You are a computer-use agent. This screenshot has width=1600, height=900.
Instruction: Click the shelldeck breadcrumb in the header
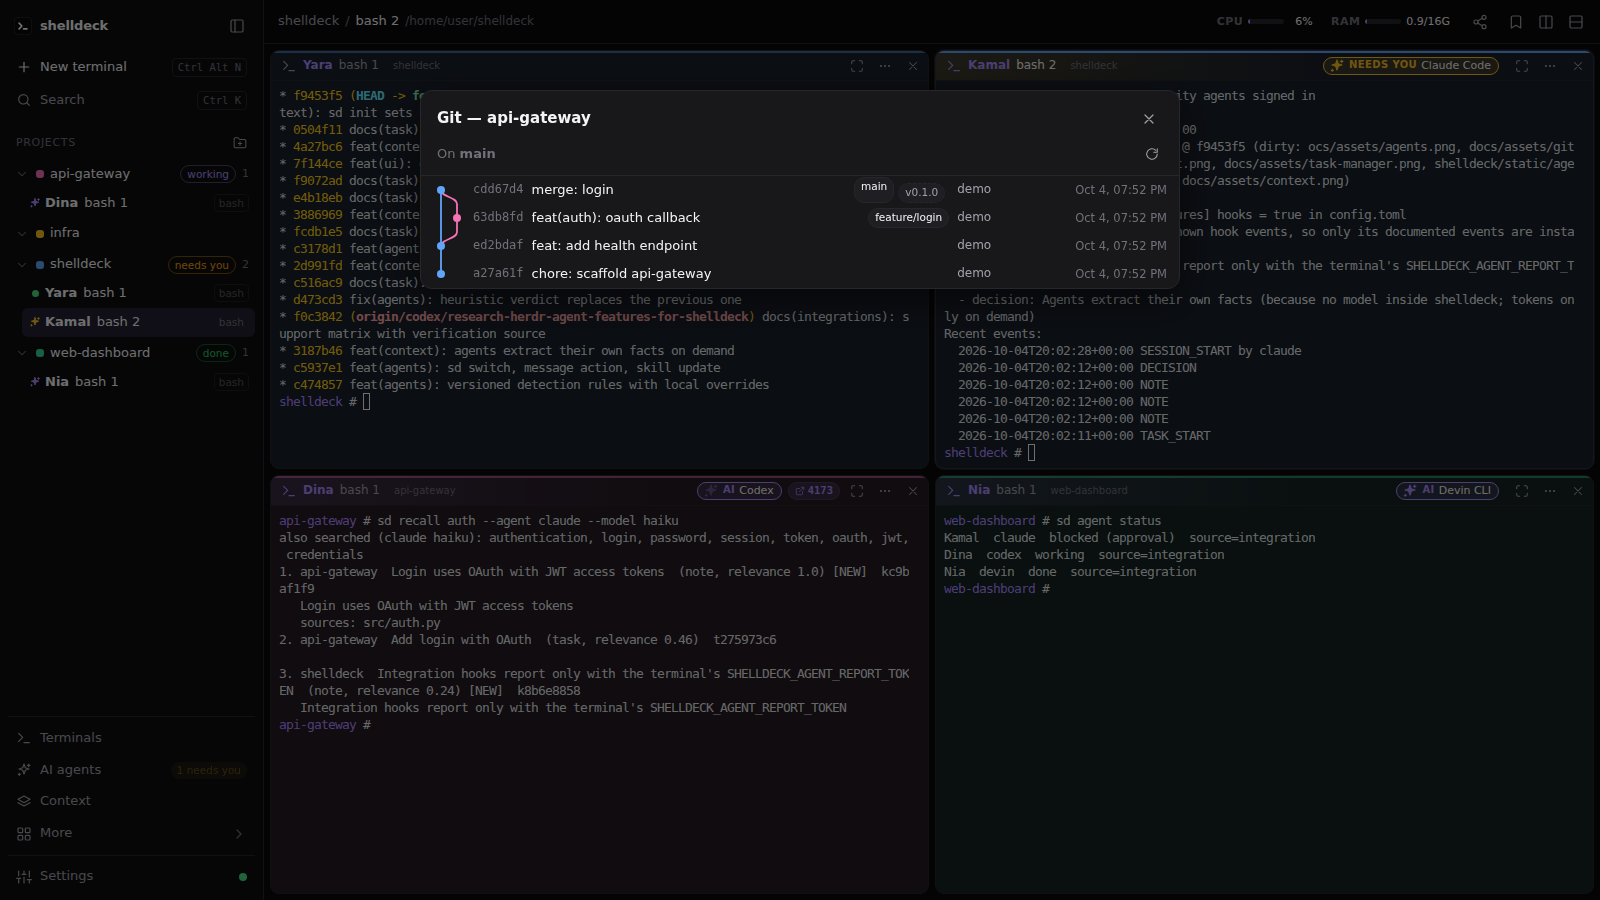pos(308,21)
